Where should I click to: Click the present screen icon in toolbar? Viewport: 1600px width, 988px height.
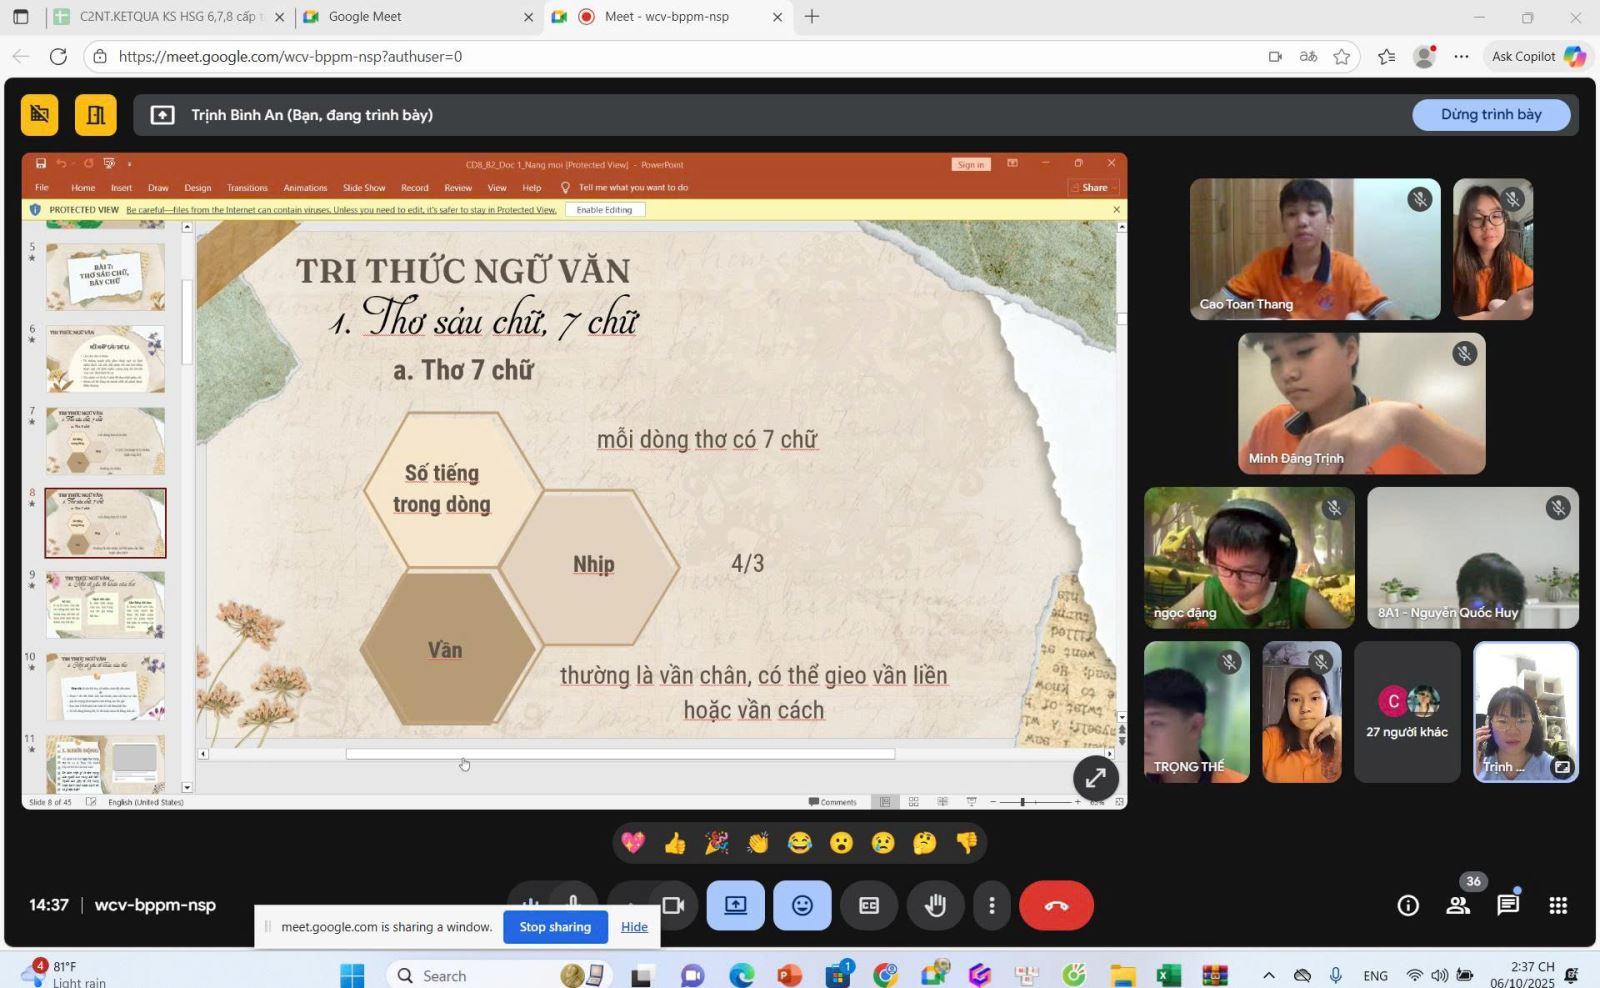pyautogui.click(x=736, y=905)
